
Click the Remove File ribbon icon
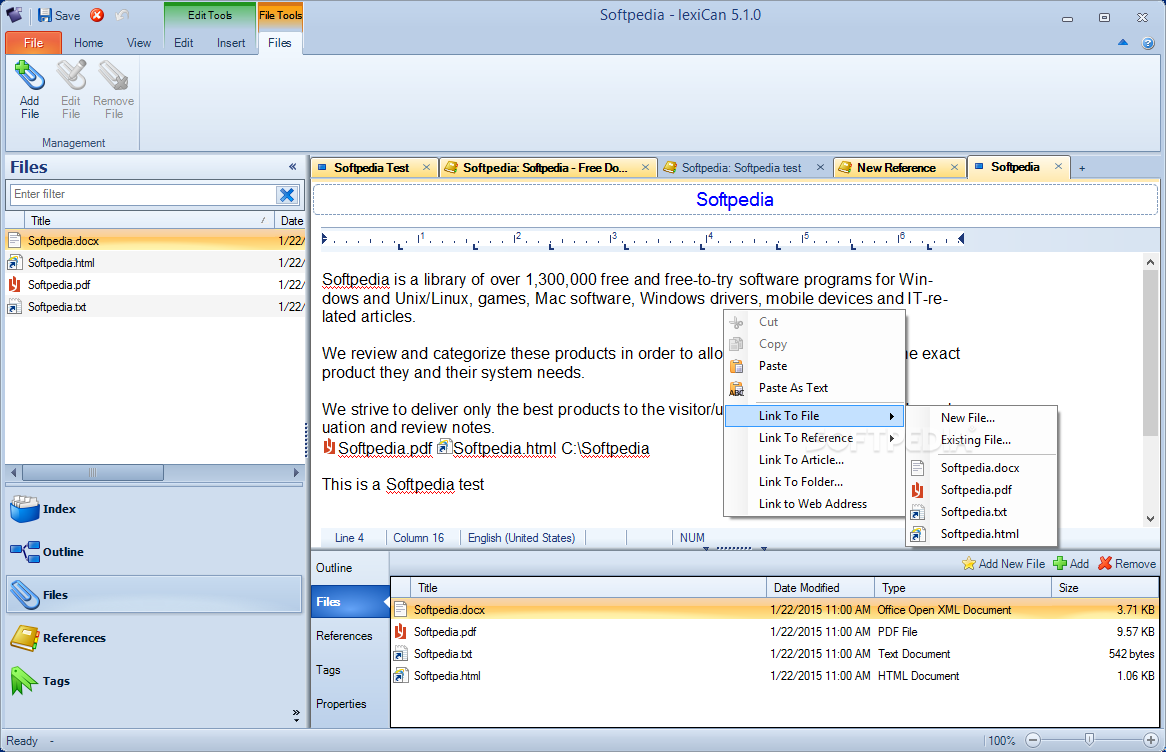coord(113,76)
